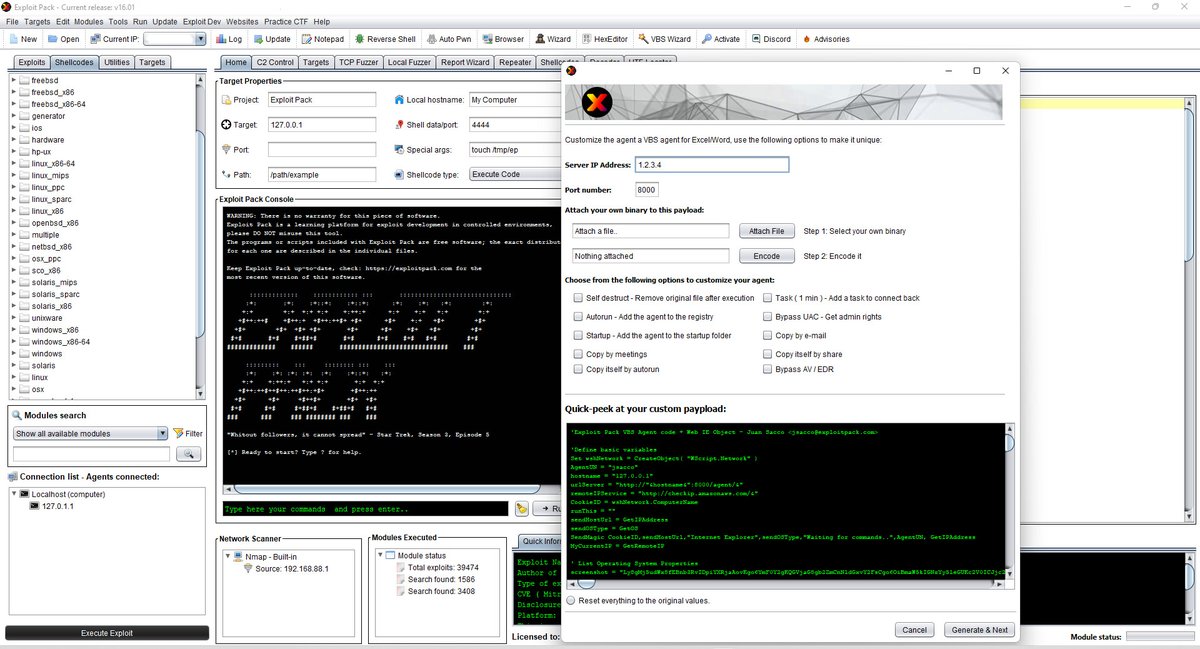Click the Encode button for the payload
This screenshot has height=649, width=1200.
(766, 255)
